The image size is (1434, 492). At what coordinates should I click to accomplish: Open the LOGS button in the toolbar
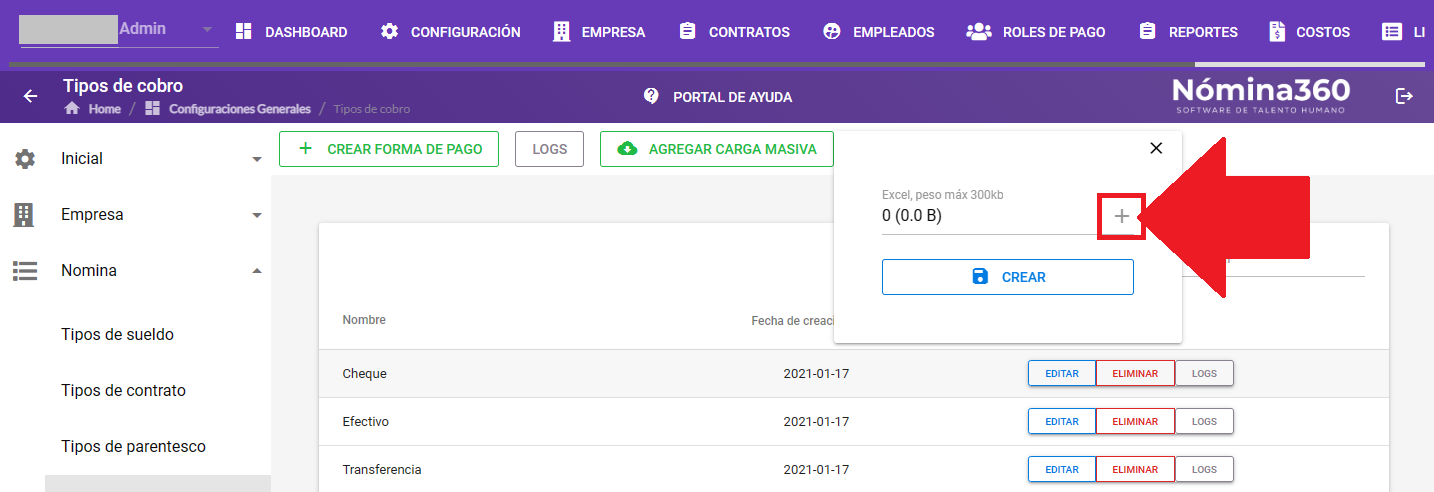550,149
